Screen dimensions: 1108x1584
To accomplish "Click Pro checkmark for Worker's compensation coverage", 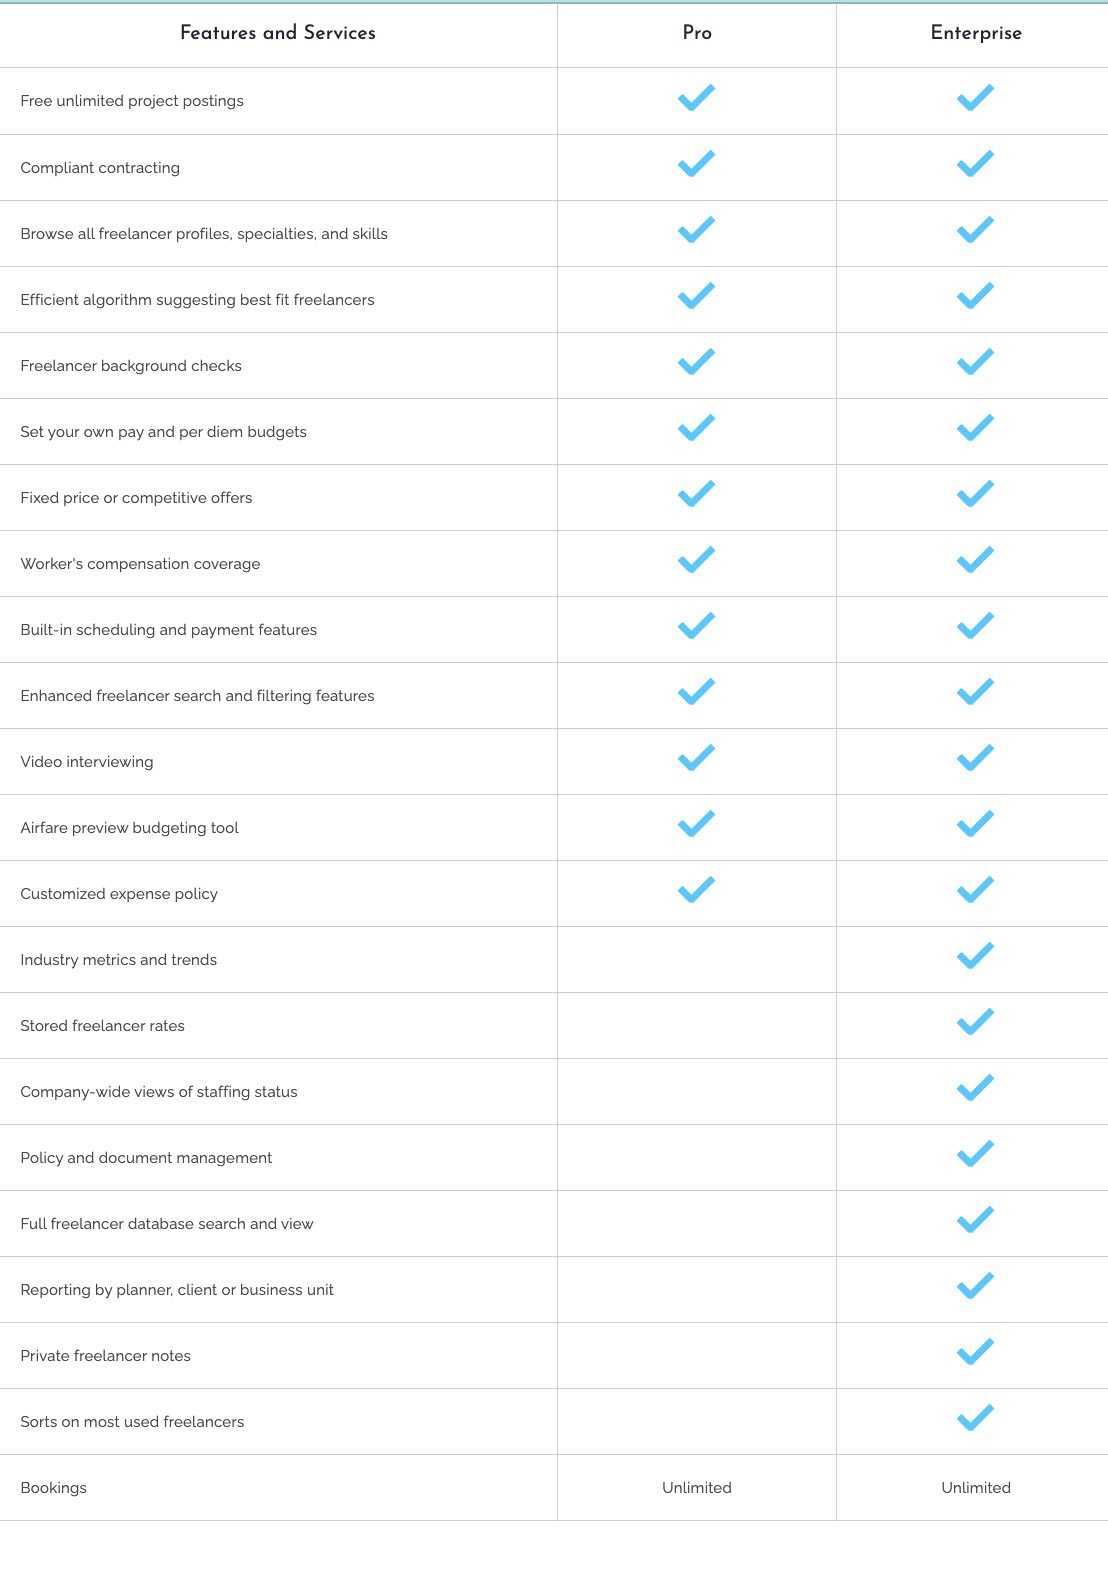I will (x=696, y=561).
